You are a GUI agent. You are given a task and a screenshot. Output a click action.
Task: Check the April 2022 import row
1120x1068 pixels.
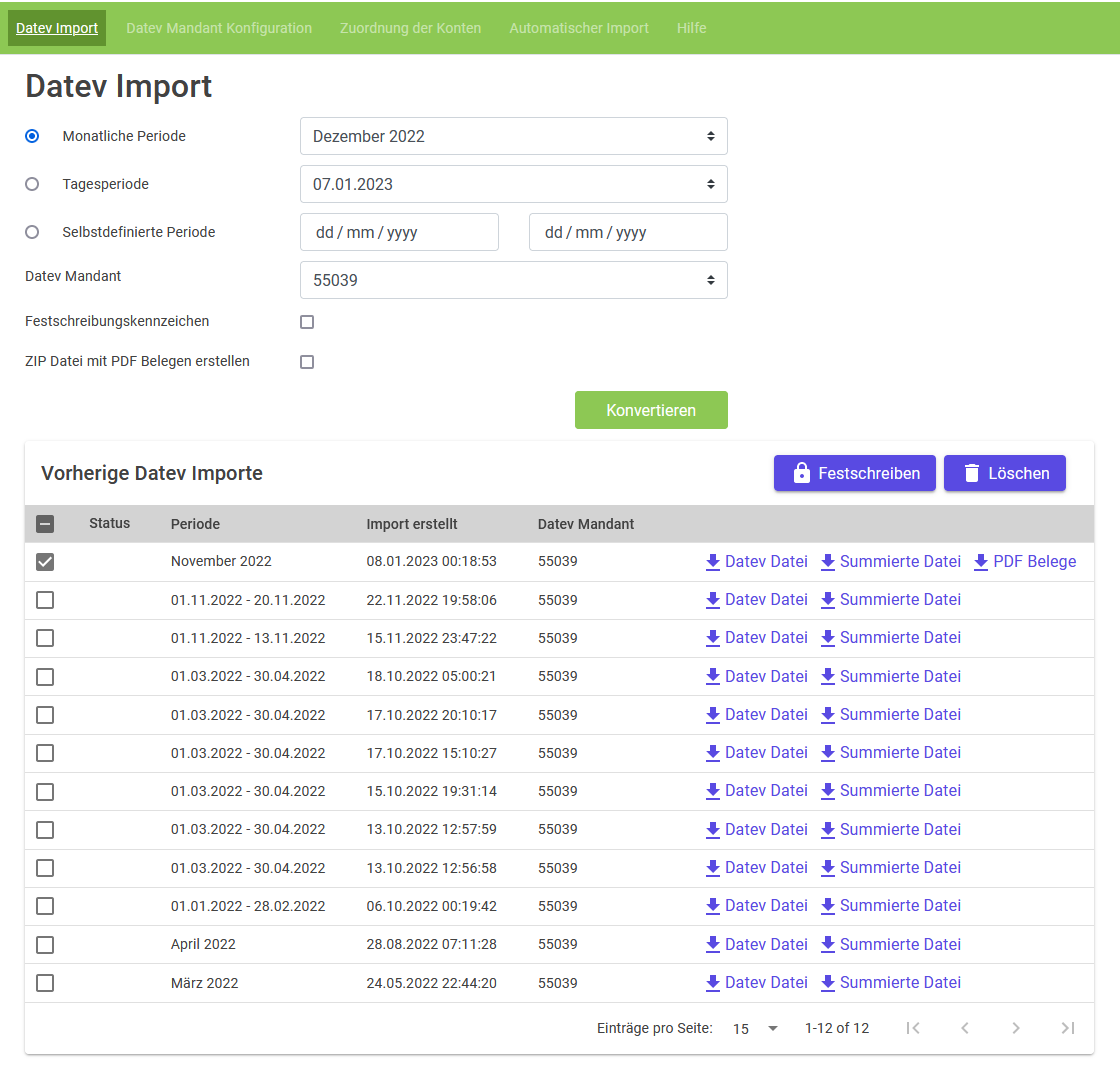coord(45,945)
